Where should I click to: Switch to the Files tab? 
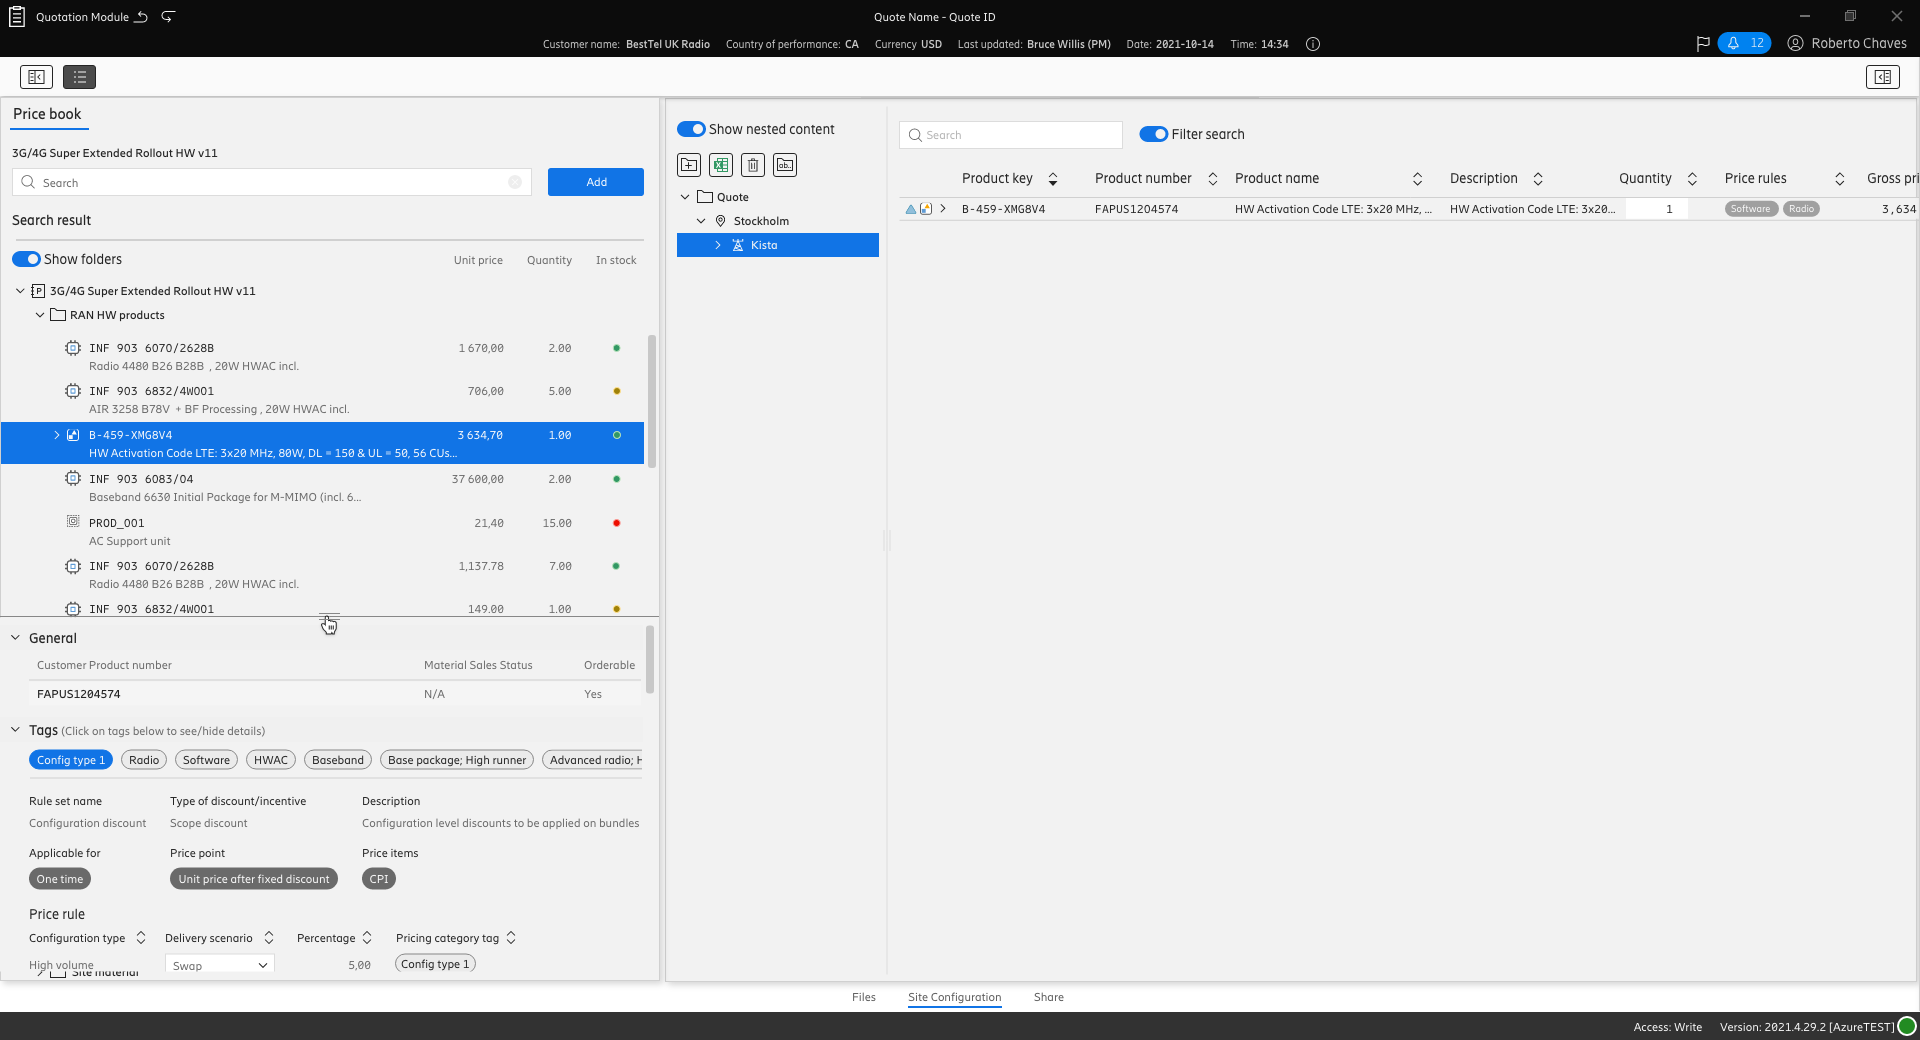[x=863, y=997]
